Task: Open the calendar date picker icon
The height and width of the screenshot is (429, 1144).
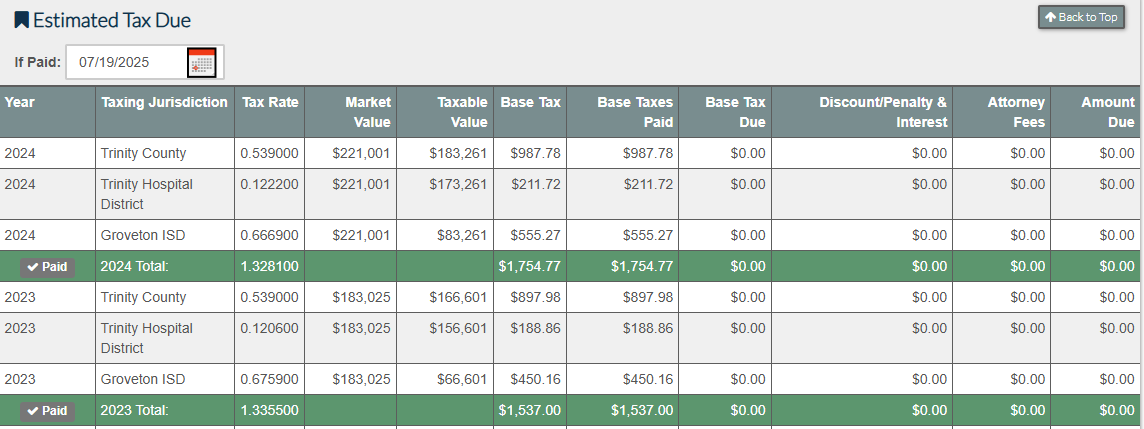Action: [x=202, y=62]
